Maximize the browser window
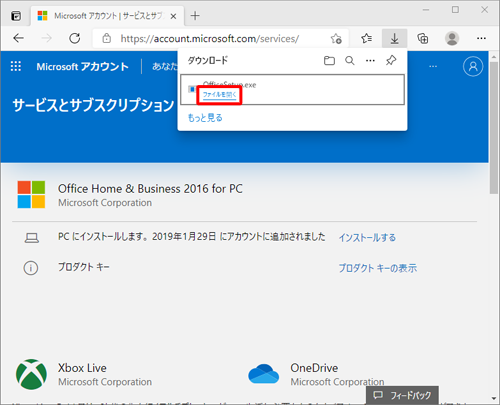 pyautogui.click(x=455, y=10)
